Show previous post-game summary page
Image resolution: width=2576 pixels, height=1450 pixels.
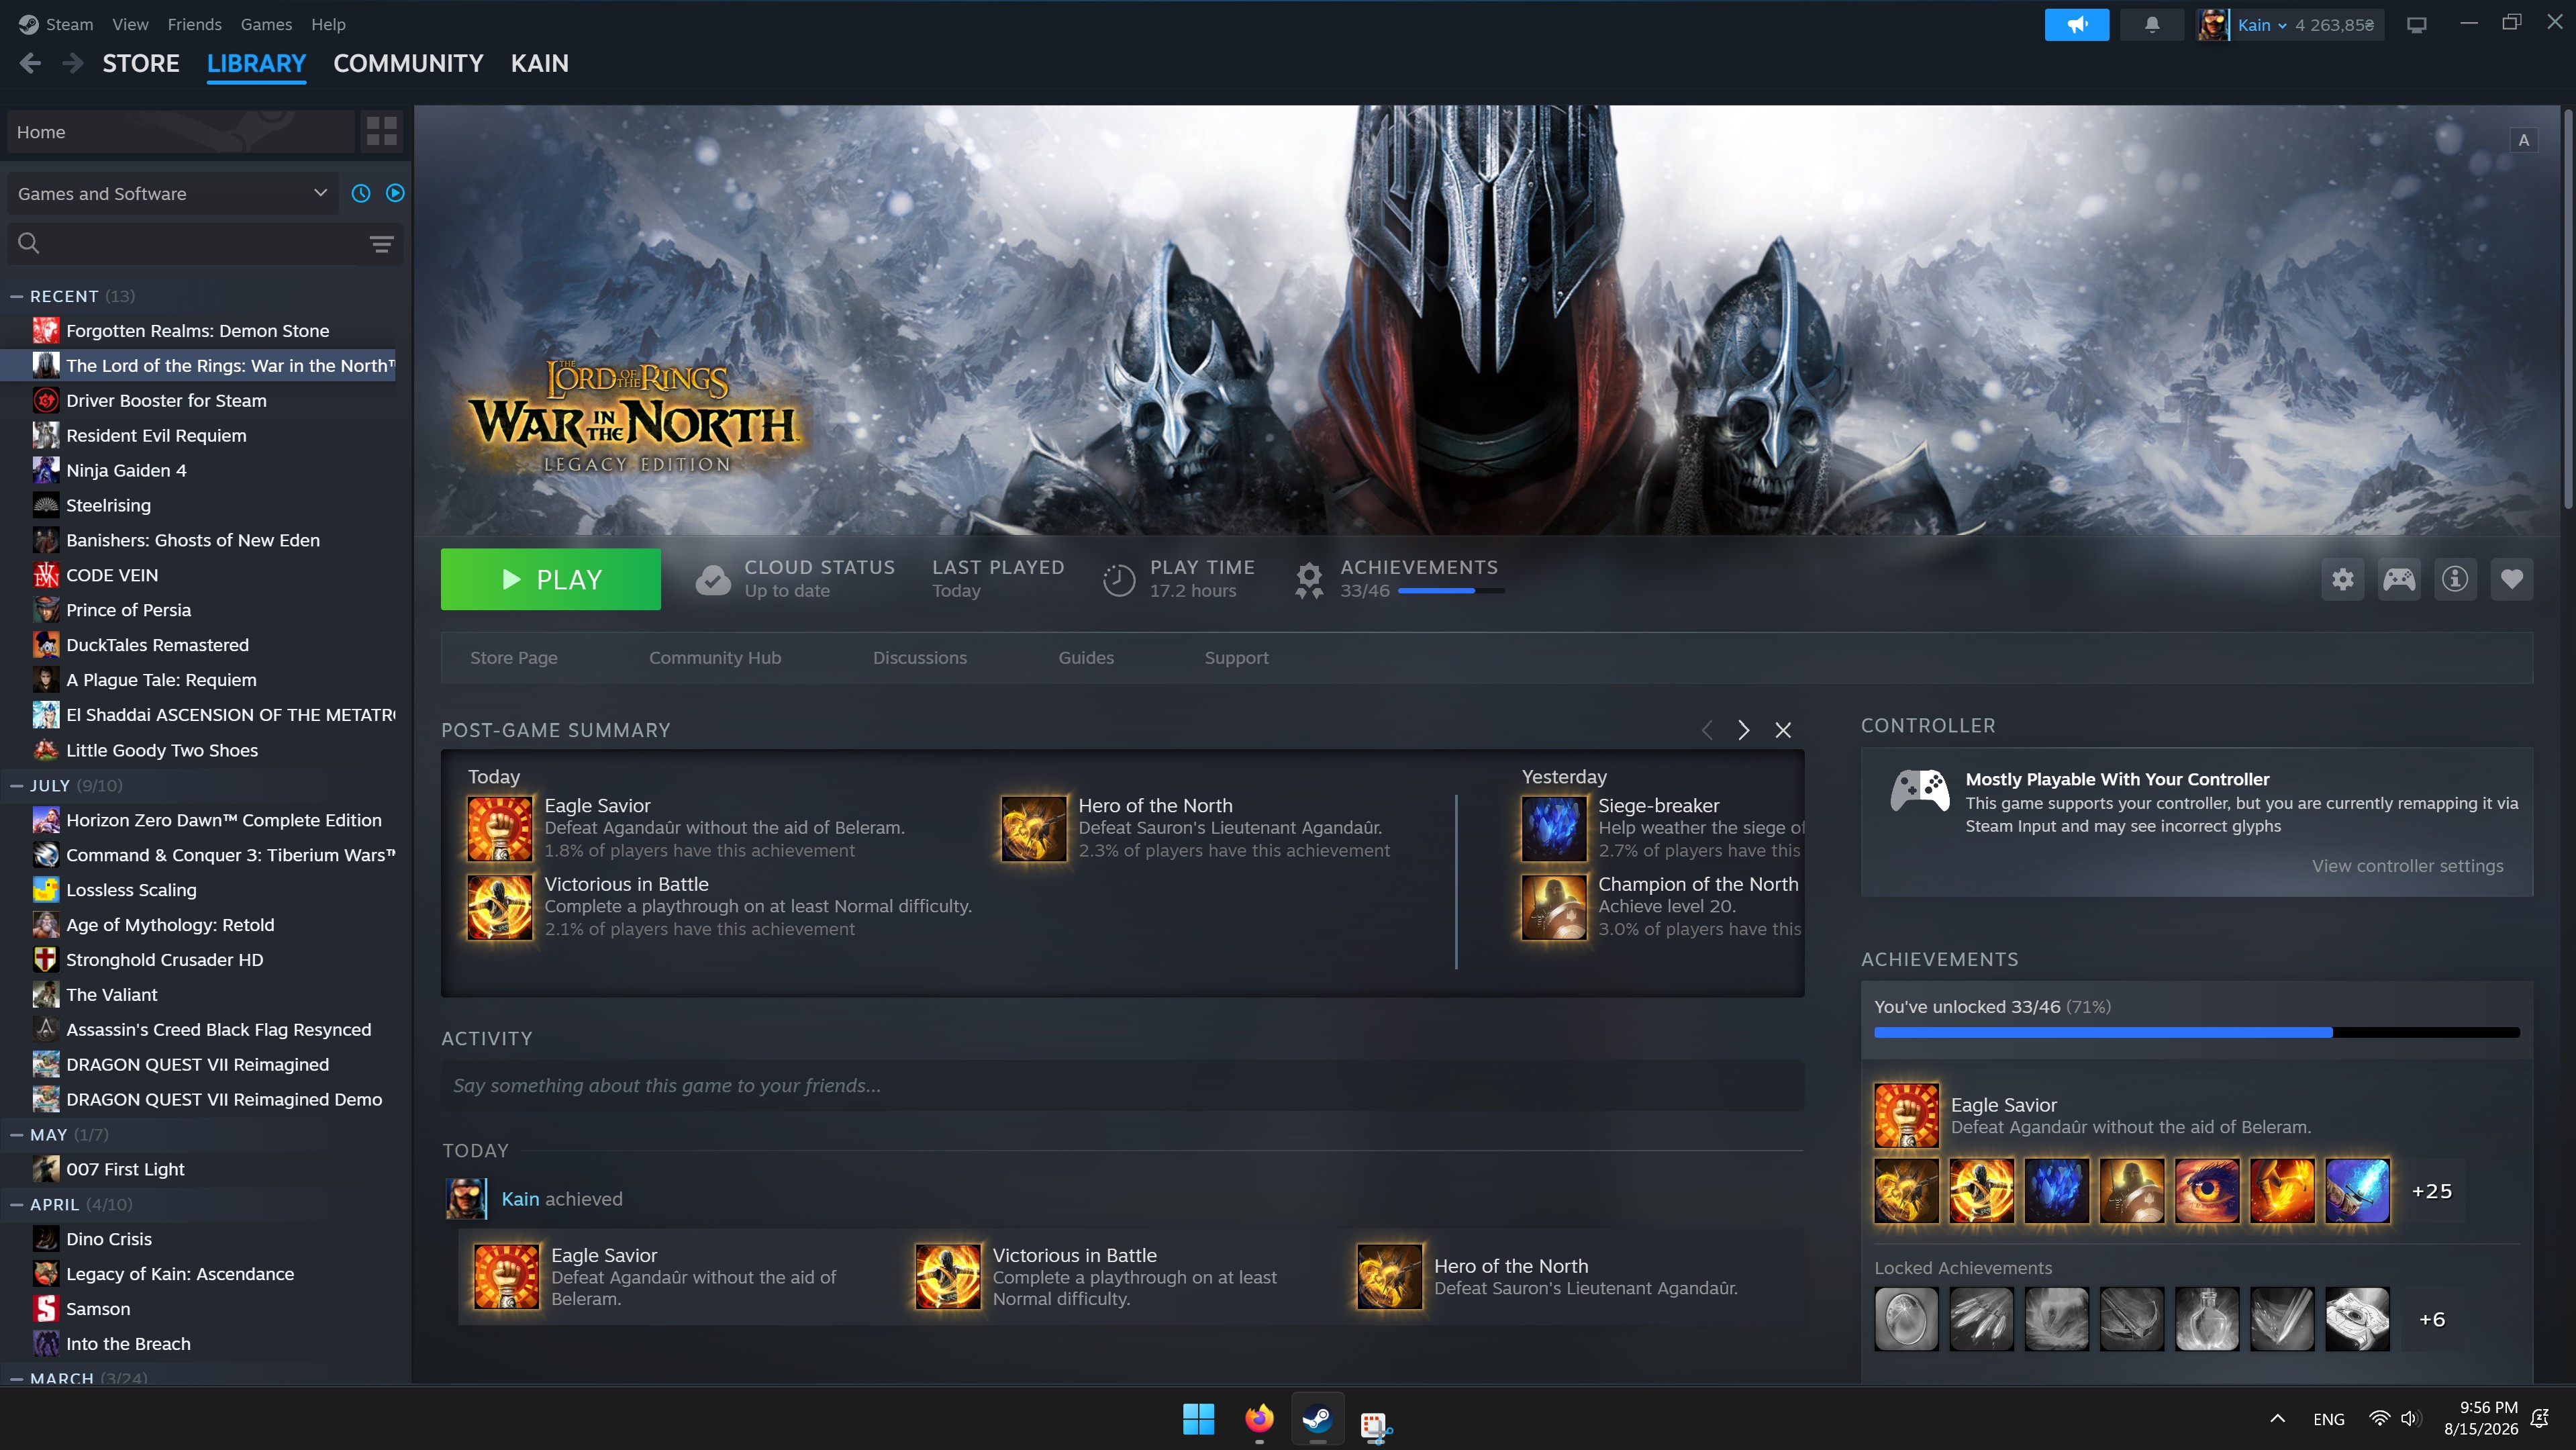(x=1707, y=730)
